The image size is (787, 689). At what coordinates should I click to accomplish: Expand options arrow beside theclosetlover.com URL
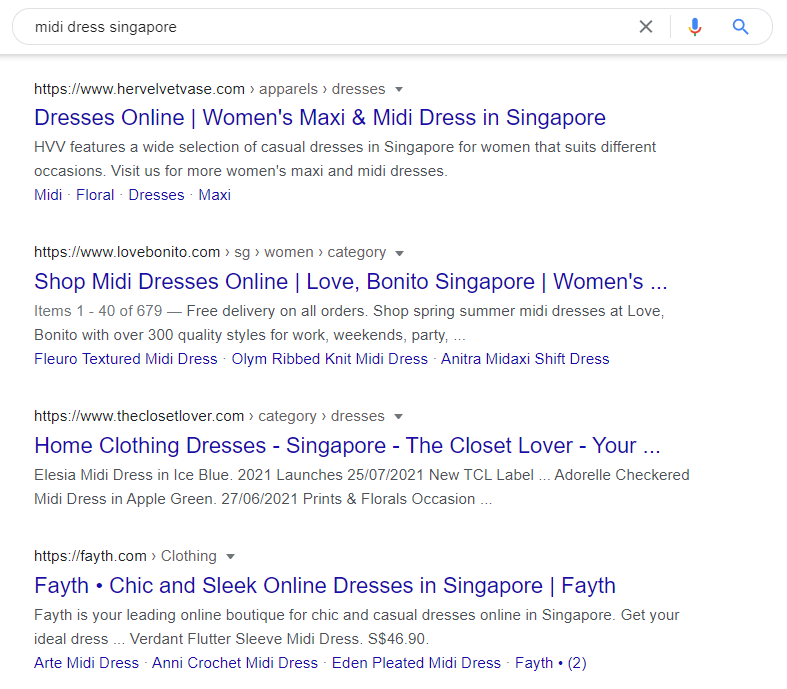(399, 417)
